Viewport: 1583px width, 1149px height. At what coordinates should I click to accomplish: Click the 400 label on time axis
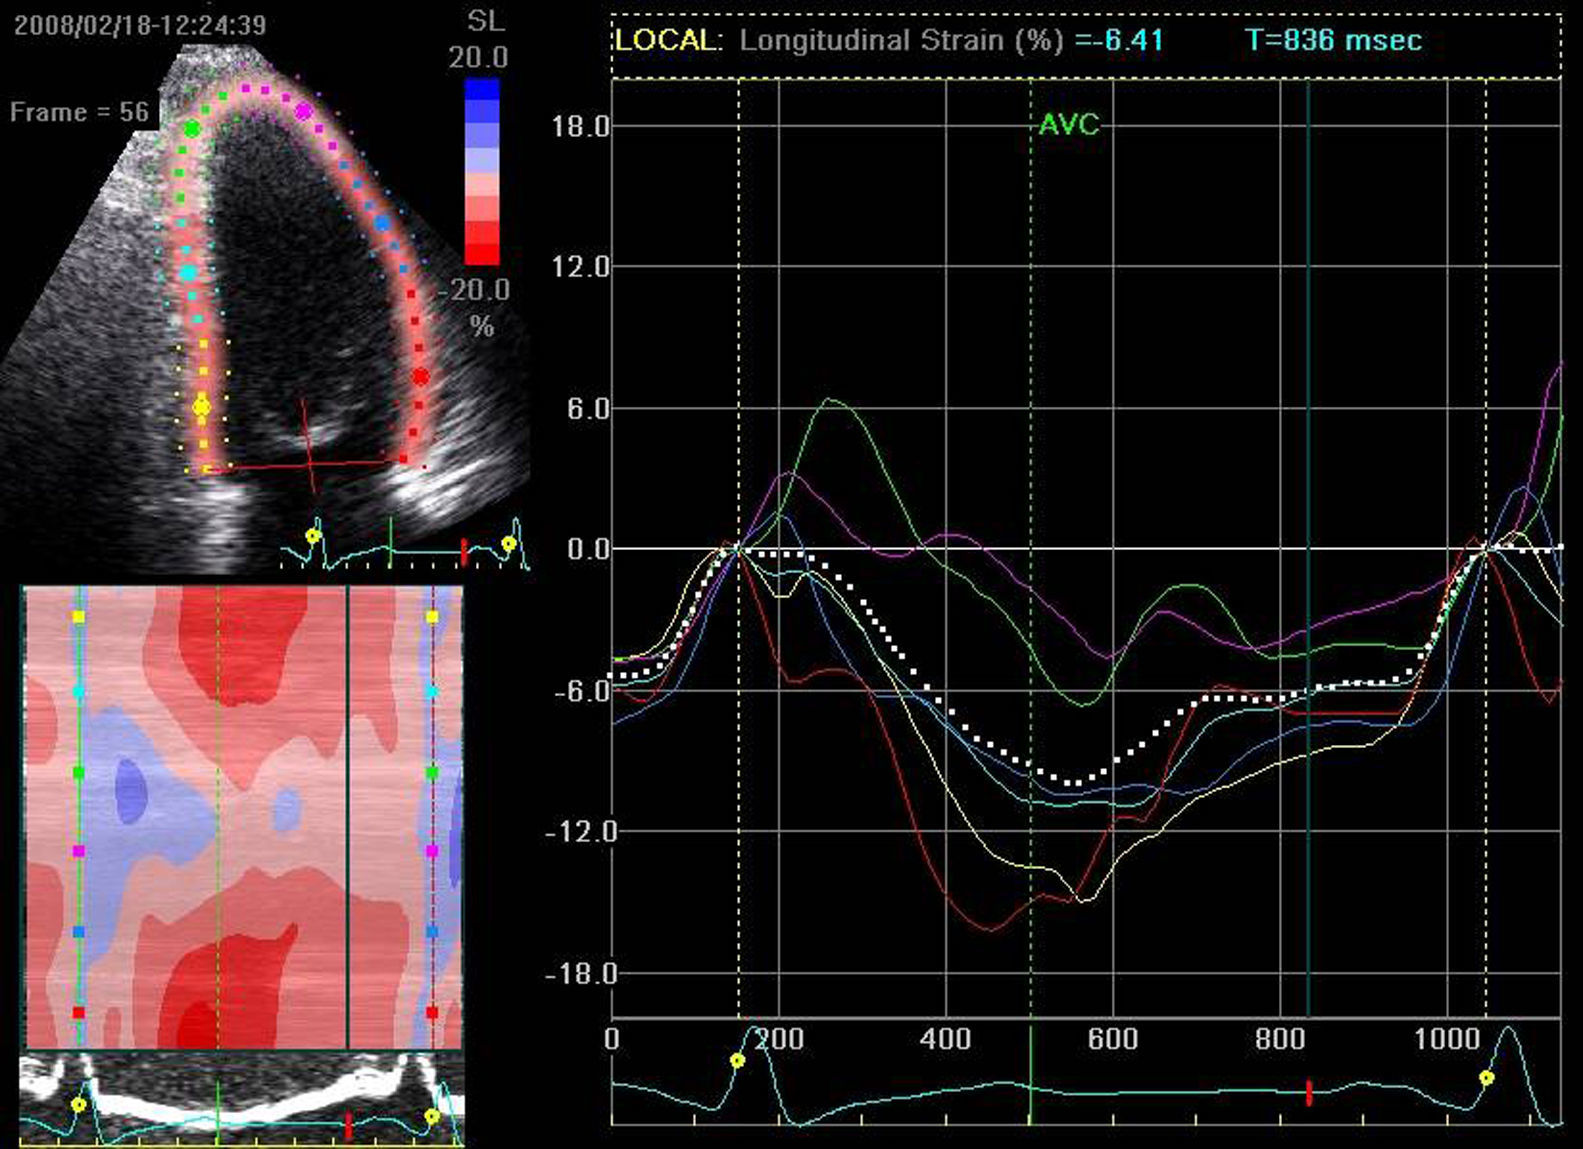click(945, 1040)
